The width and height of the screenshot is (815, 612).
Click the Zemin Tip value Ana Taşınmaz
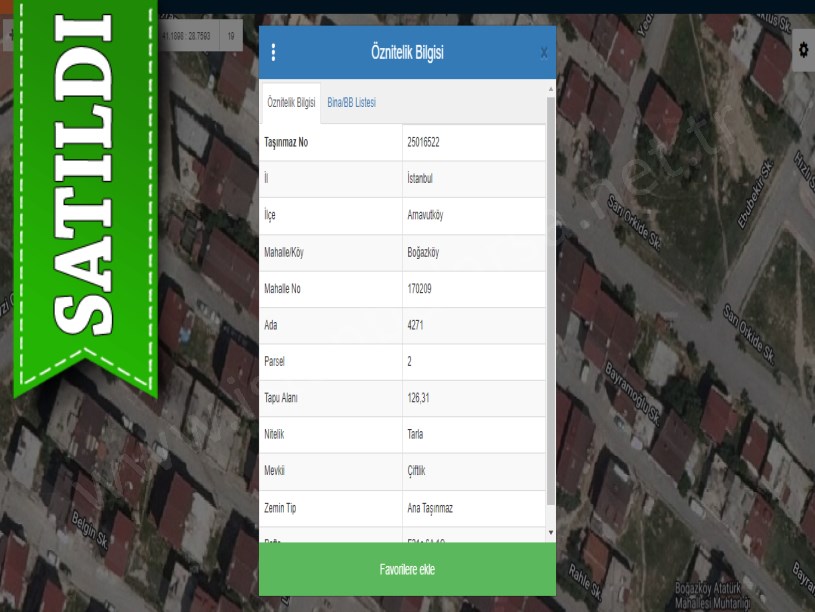point(430,508)
